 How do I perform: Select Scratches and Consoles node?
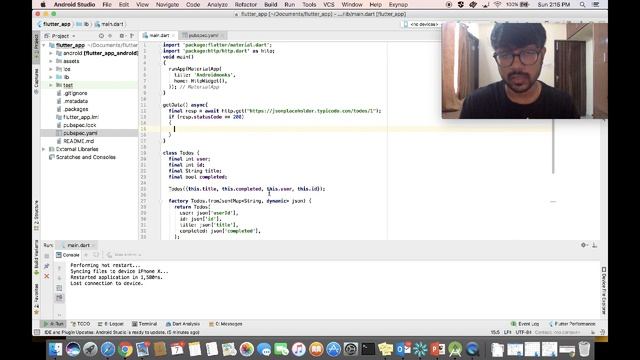[85, 157]
